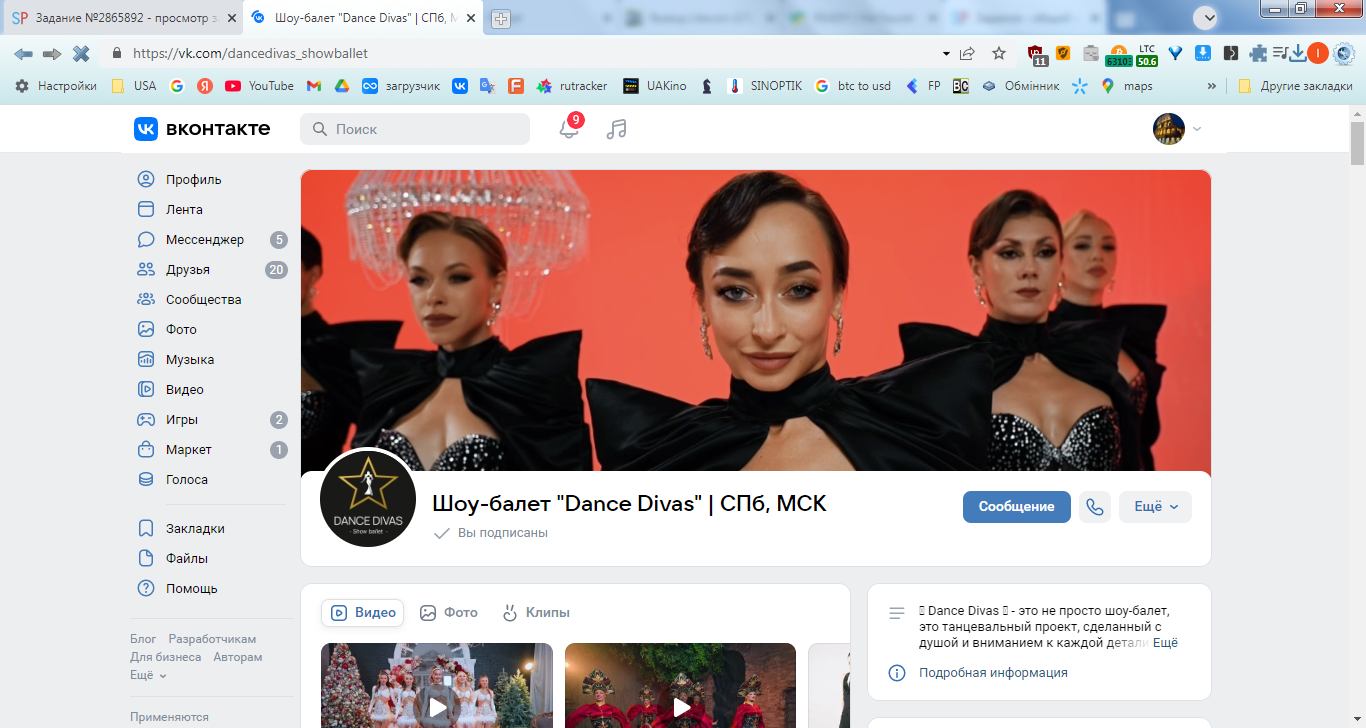
Task: Open the browser extensions puzzle icon
Action: click(1258, 54)
